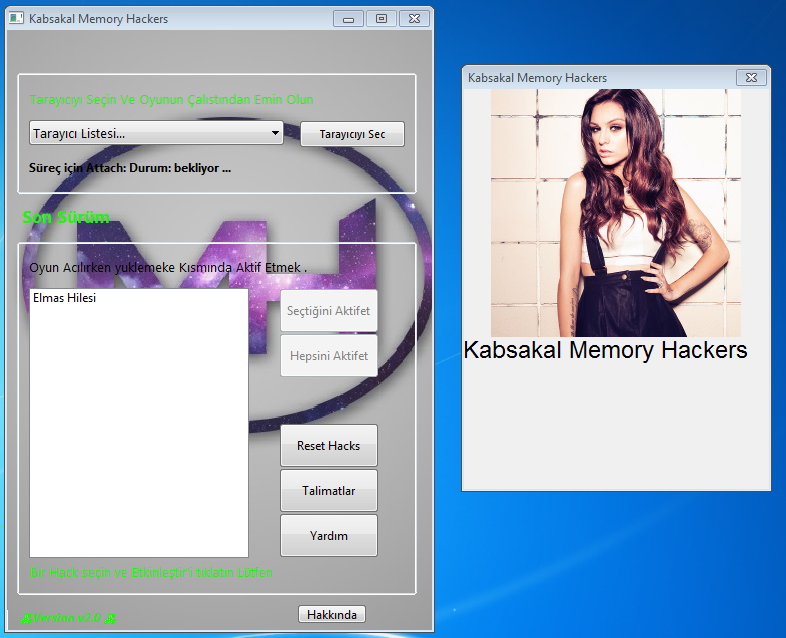Click the Oyun Acılırken yuklemeke instruction text
This screenshot has height=638, width=786.
pos(168,268)
